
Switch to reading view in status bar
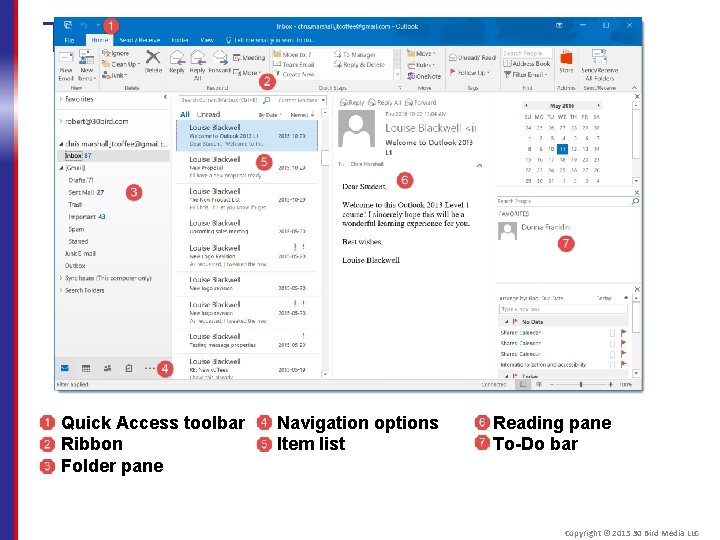point(539,384)
